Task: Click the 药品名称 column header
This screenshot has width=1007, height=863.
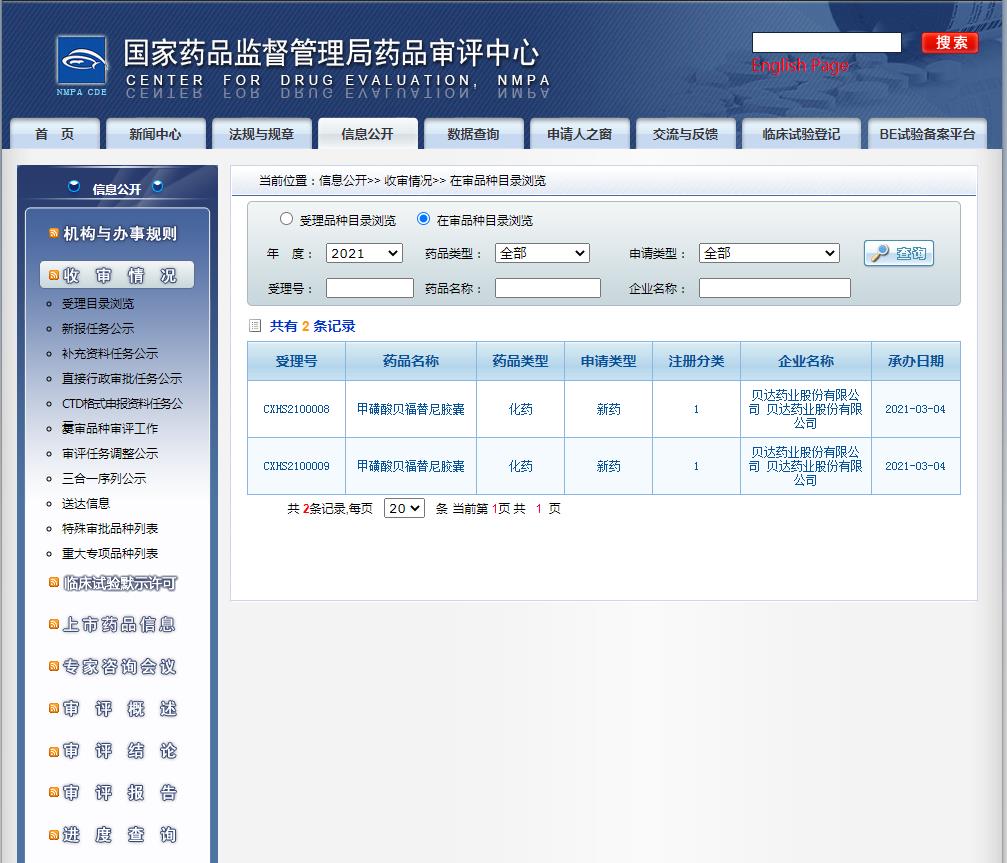Action: [411, 361]
